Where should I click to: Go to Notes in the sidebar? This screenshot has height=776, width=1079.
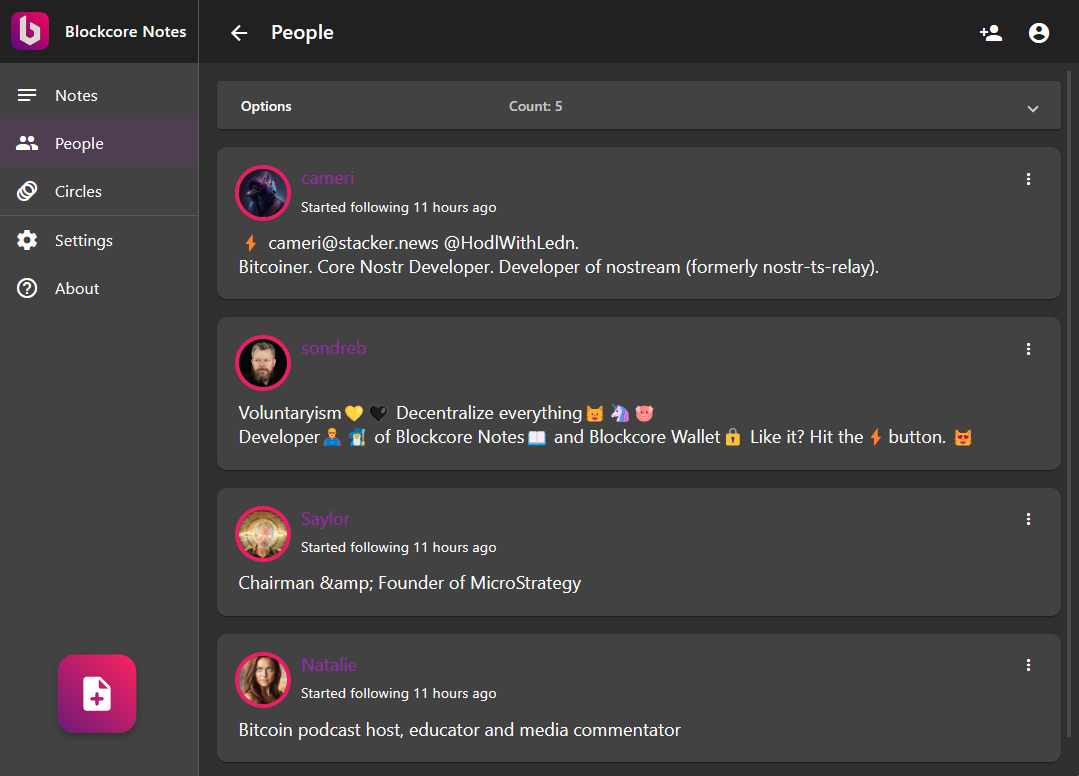tap(76, 96)
